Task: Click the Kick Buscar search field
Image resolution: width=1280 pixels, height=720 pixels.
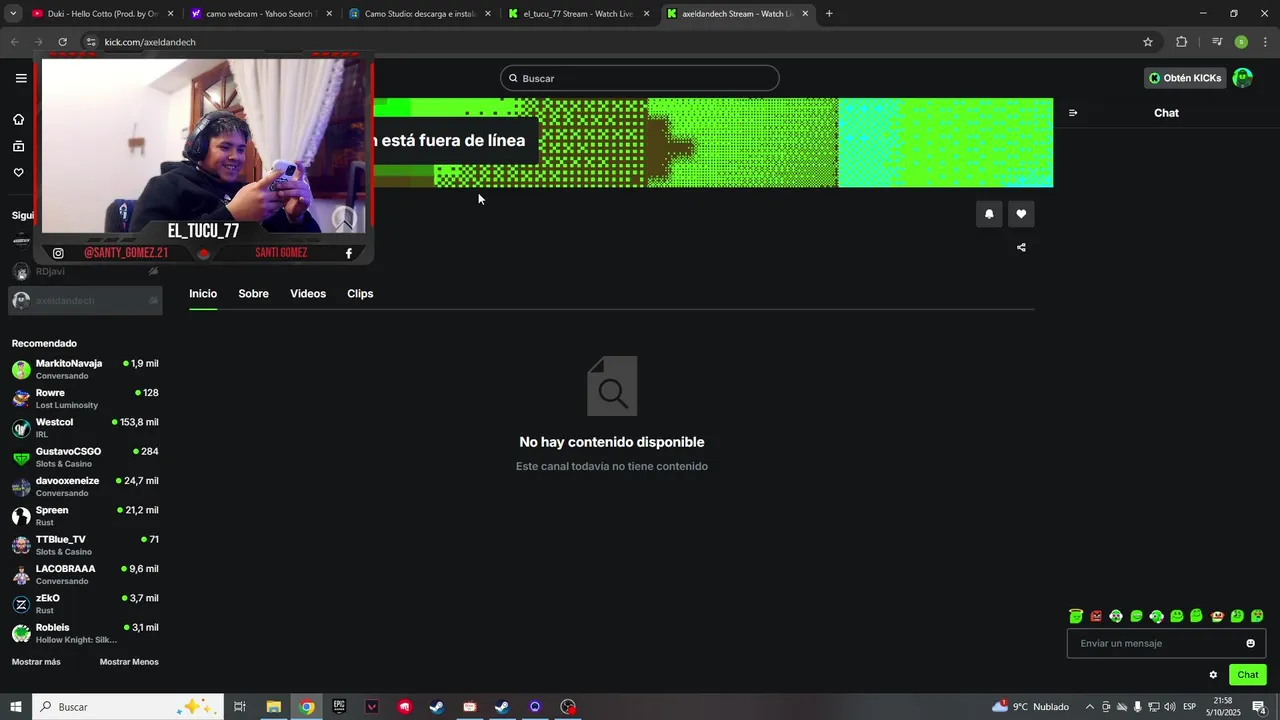Action: click(640, 78)
